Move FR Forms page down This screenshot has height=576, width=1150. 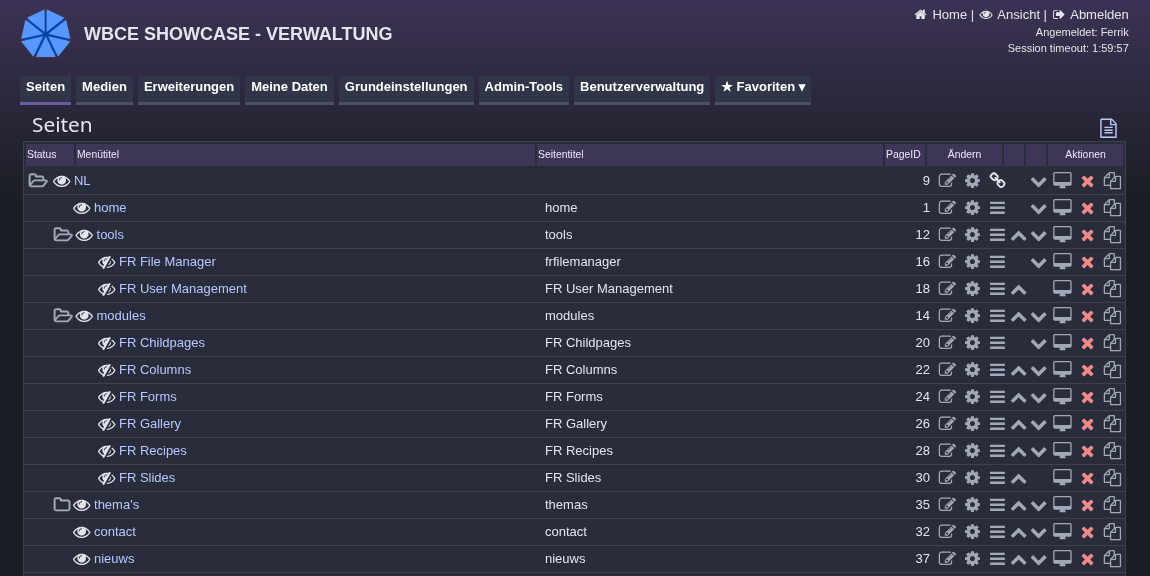click(1038, 398)
